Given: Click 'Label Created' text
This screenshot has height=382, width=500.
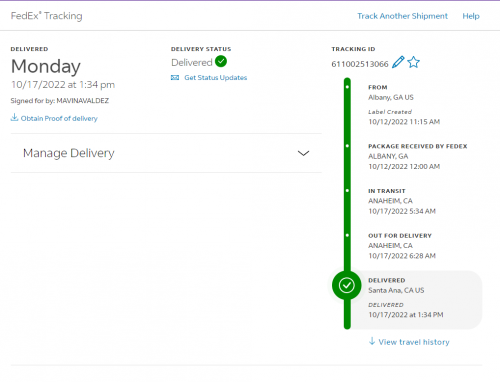Looking at the screenshot, I should [390, 112].
